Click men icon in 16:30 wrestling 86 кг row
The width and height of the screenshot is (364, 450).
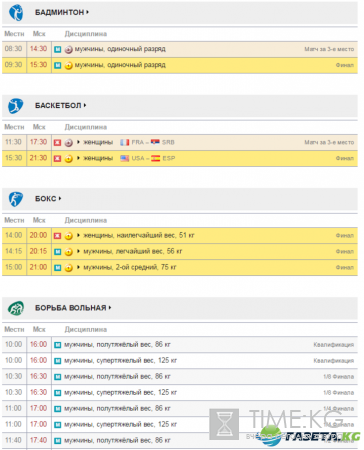tap(58, 377)
